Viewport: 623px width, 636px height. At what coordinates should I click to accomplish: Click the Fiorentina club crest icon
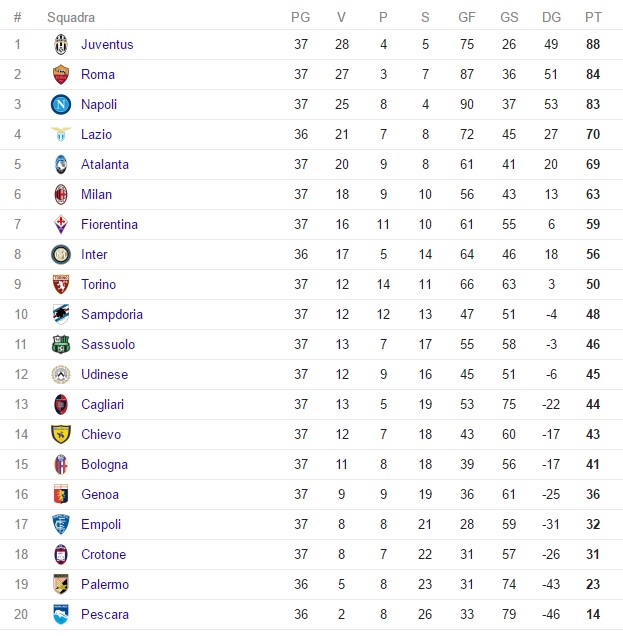[61, 224]
